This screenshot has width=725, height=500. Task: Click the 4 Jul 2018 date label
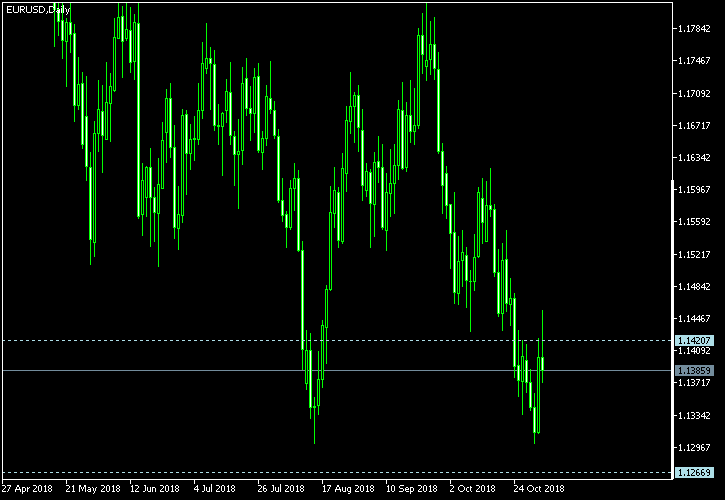pyautogui.click(x=215, y=488)
